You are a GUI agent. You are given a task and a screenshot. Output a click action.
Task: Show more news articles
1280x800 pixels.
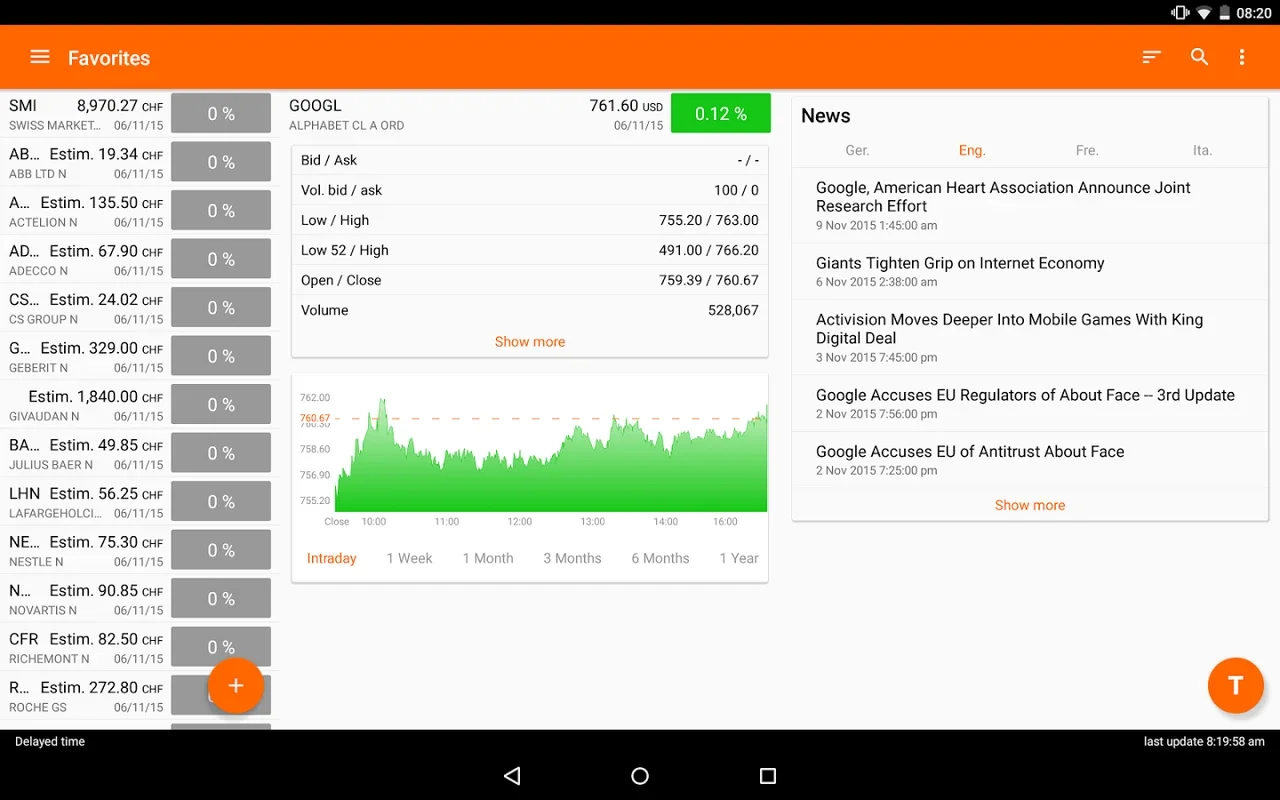click(x=1030, y=505)
